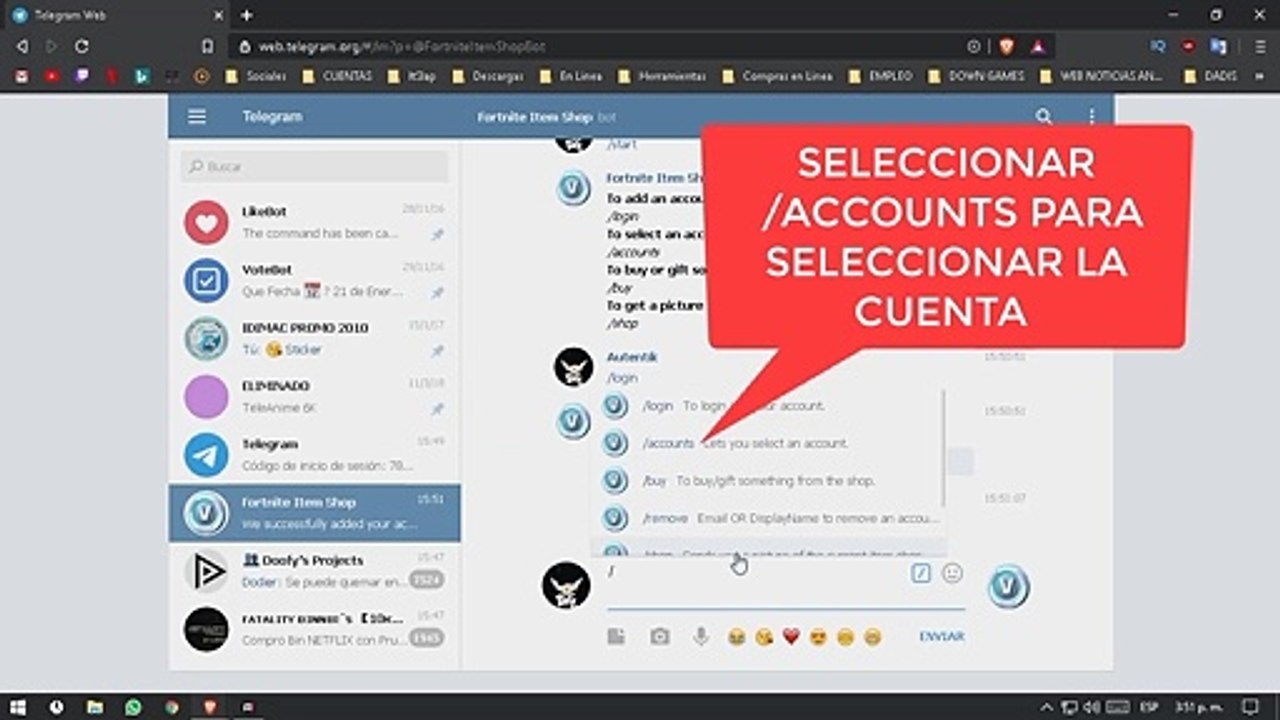The height and width of the screenshot is (720, 1280).
Task: Open the Compras en Linea bookmarks folder
Action: click(778, 76)
